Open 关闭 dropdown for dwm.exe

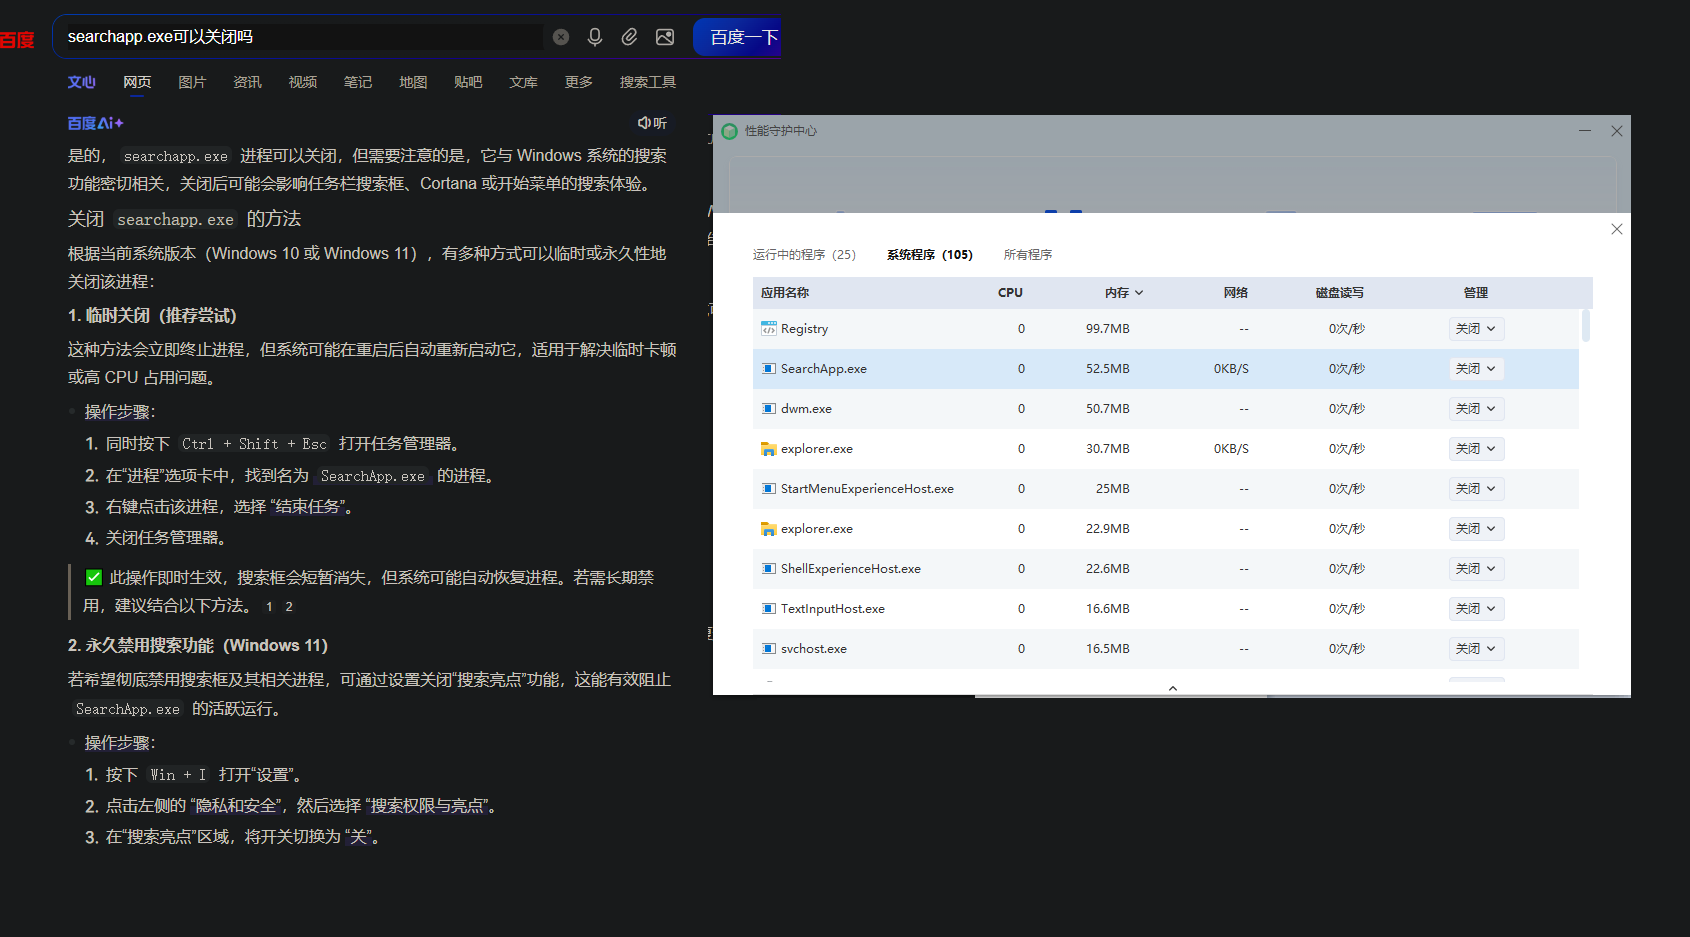click(1476, 408)
